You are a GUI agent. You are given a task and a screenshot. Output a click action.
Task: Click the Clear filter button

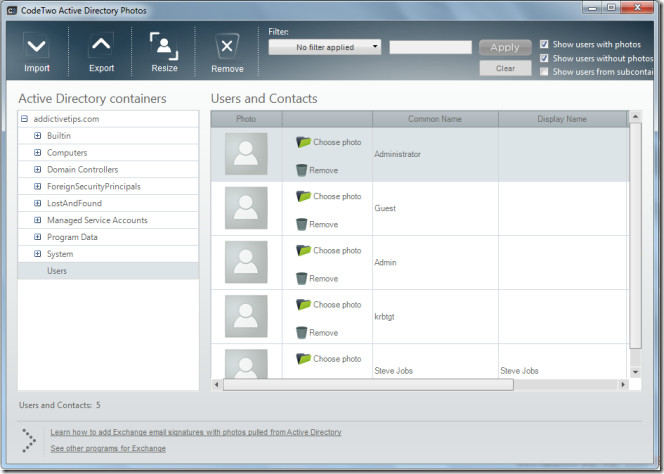pos(505,68)
